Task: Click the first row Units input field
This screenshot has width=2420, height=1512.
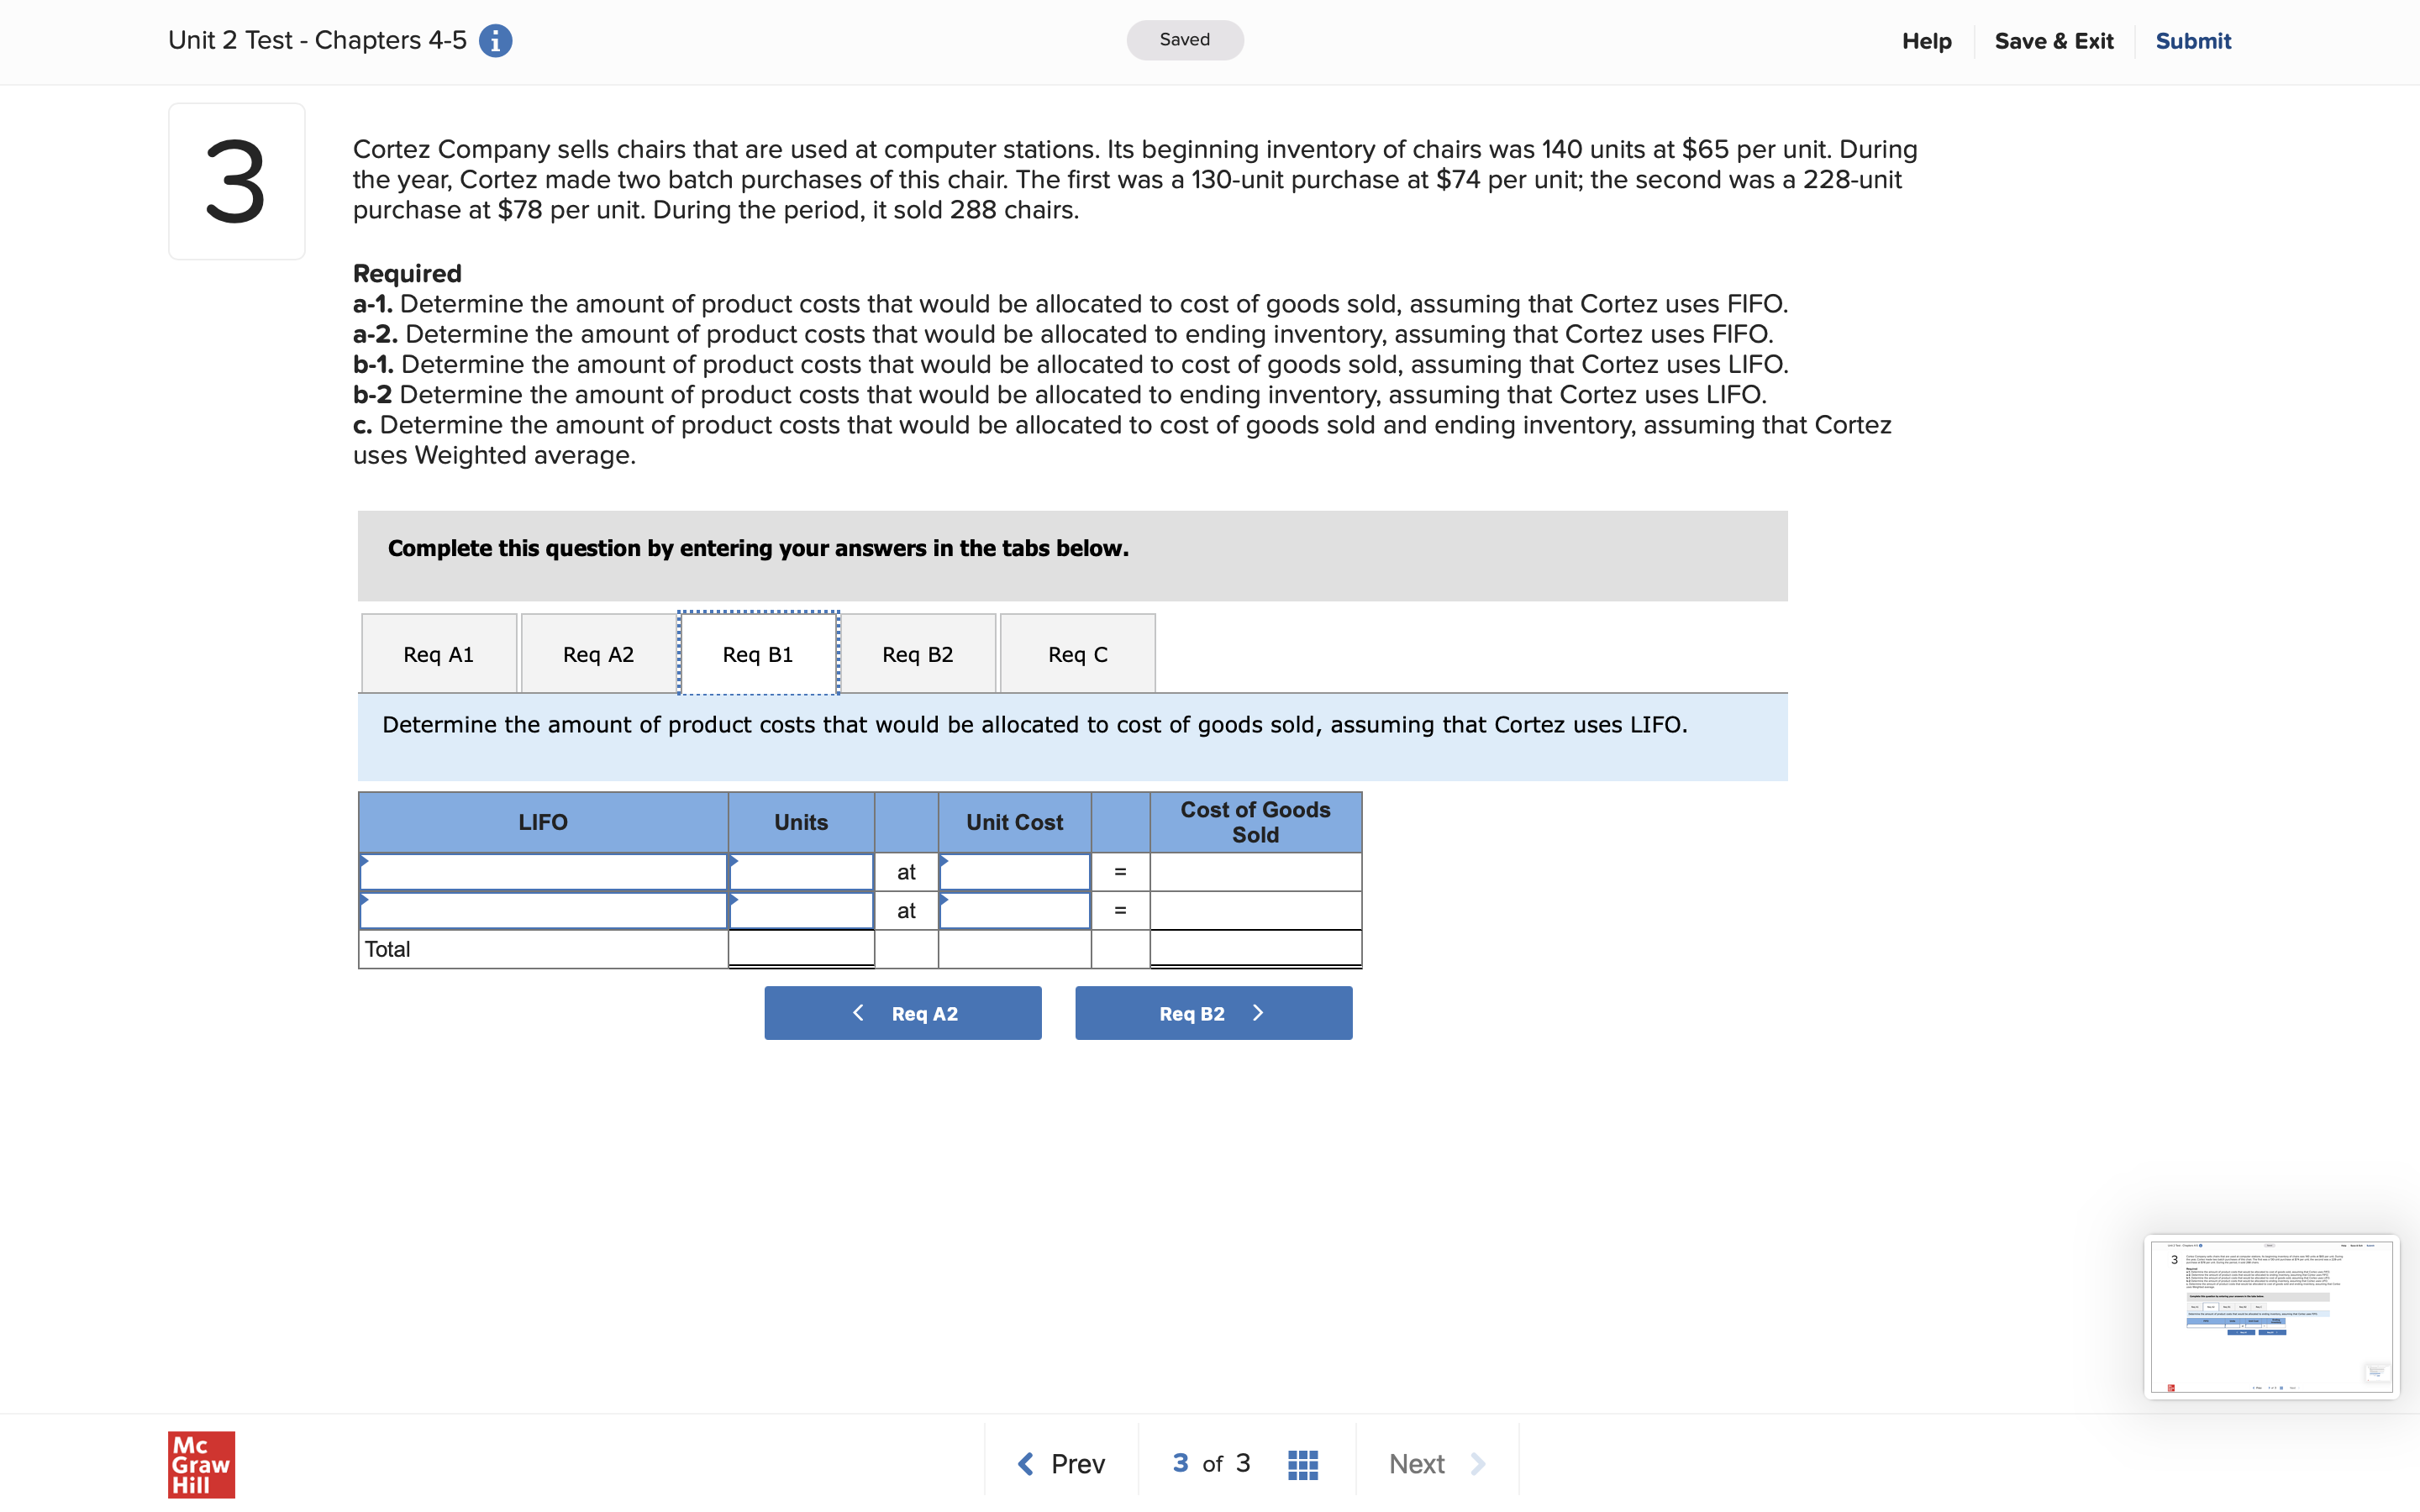Action: [x=801, y=872]
